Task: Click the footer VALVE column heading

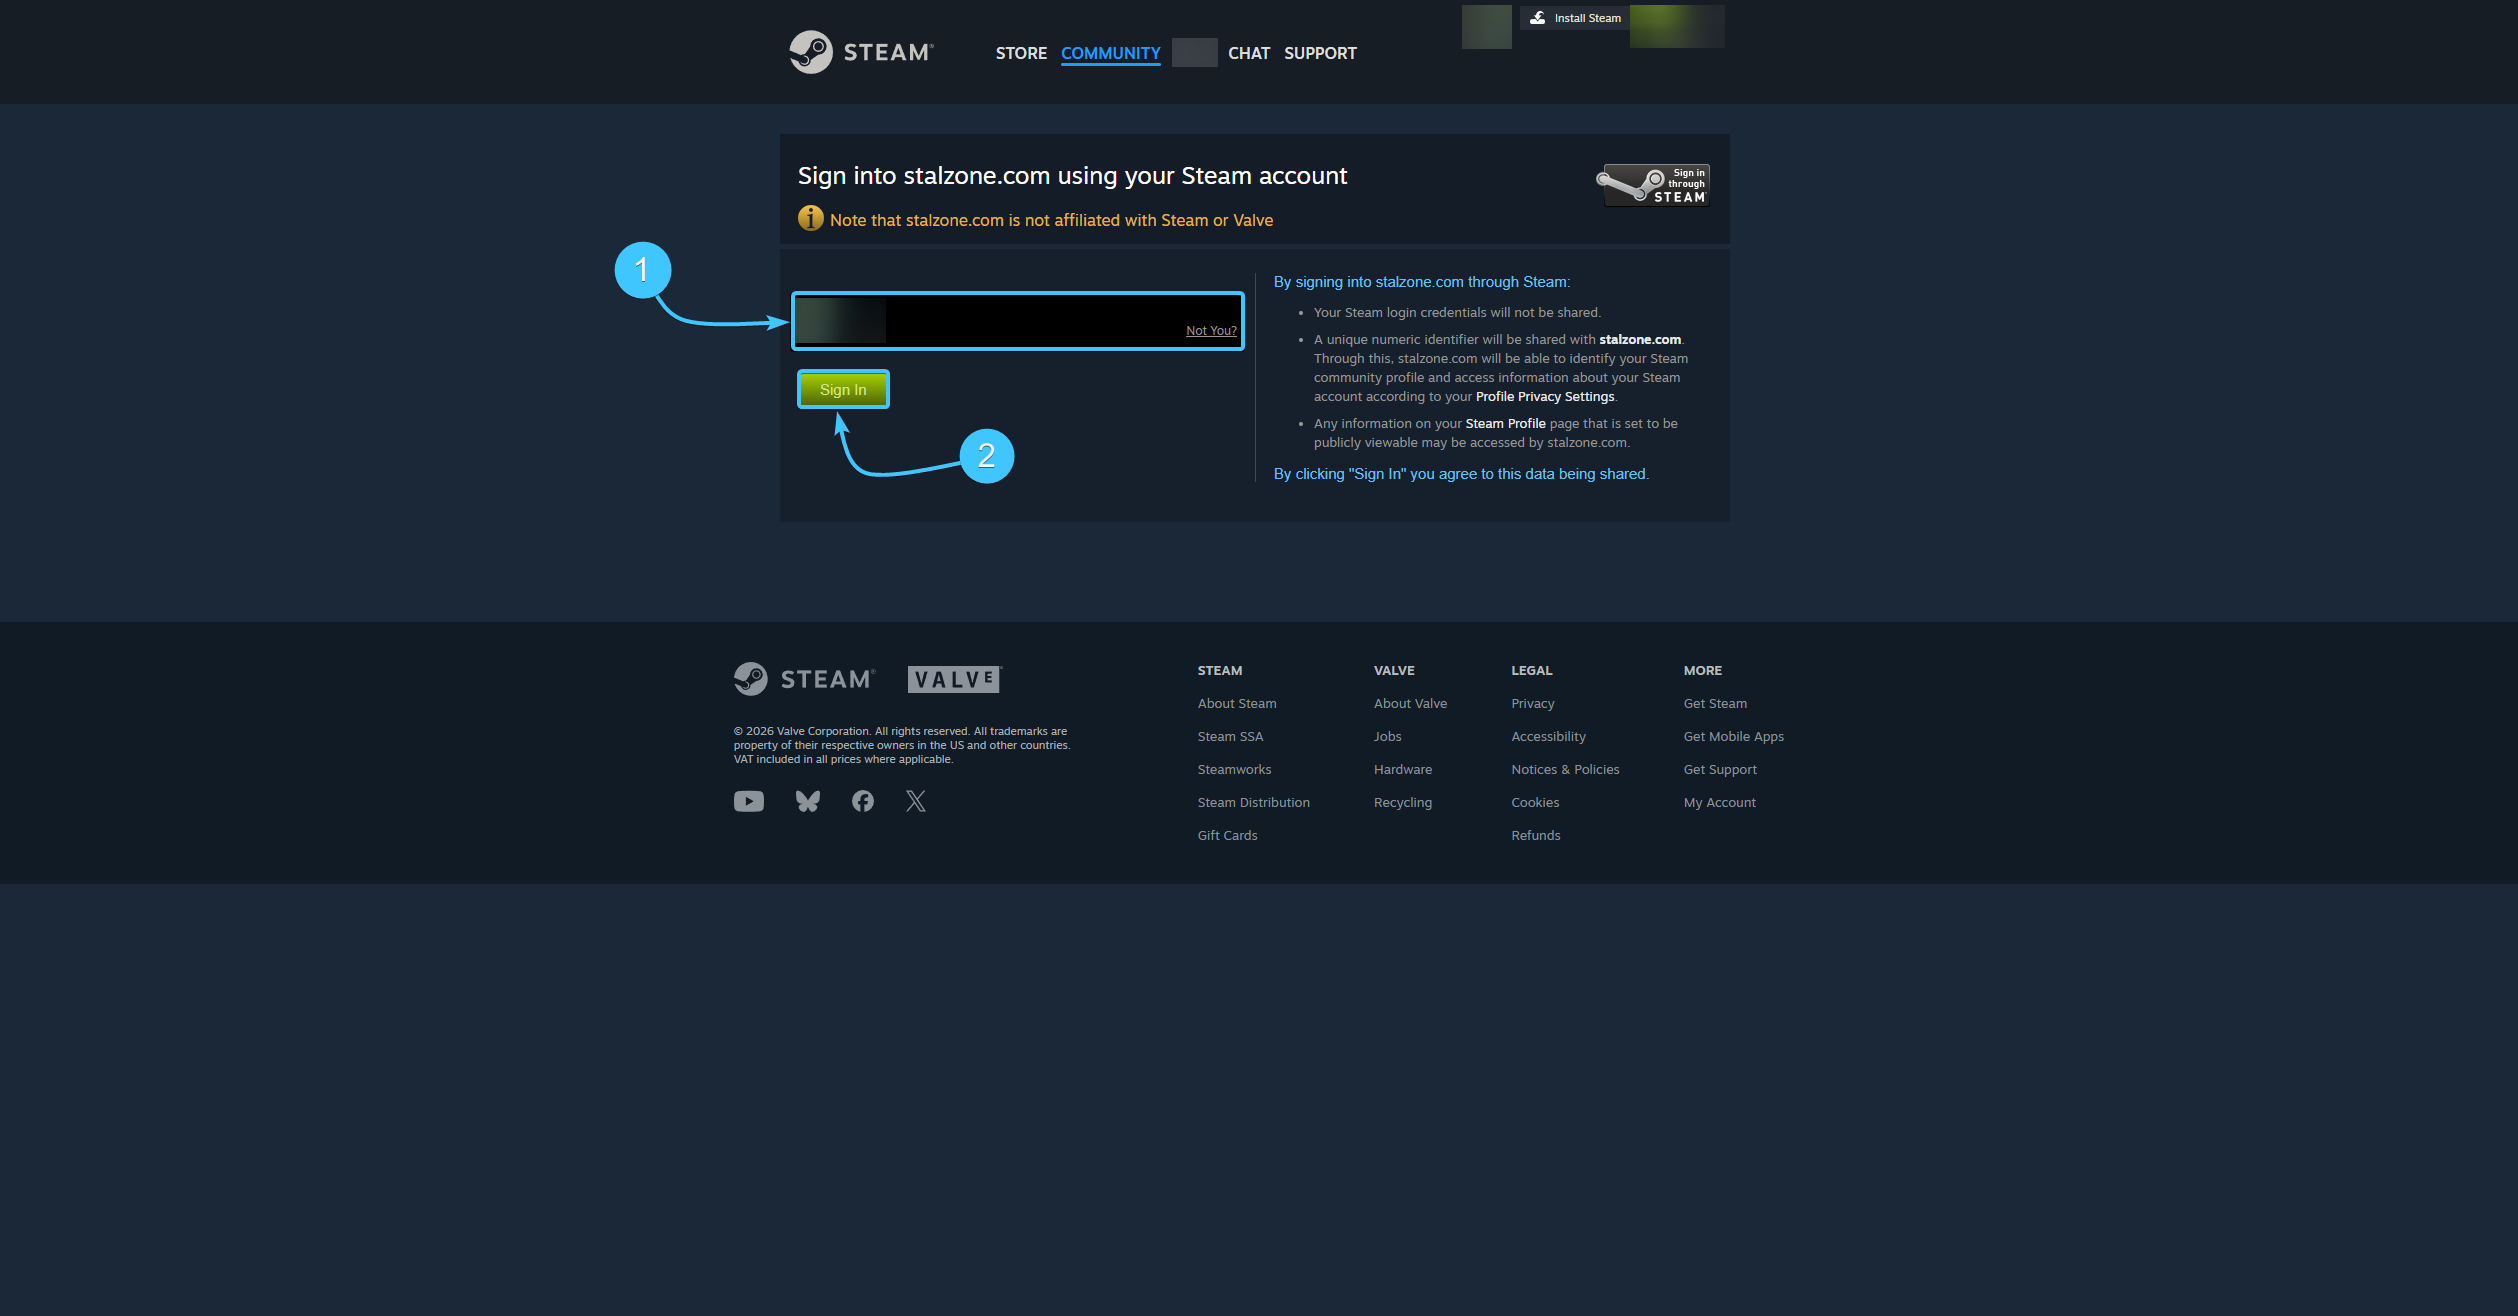Action: [x=1394, y=670]
